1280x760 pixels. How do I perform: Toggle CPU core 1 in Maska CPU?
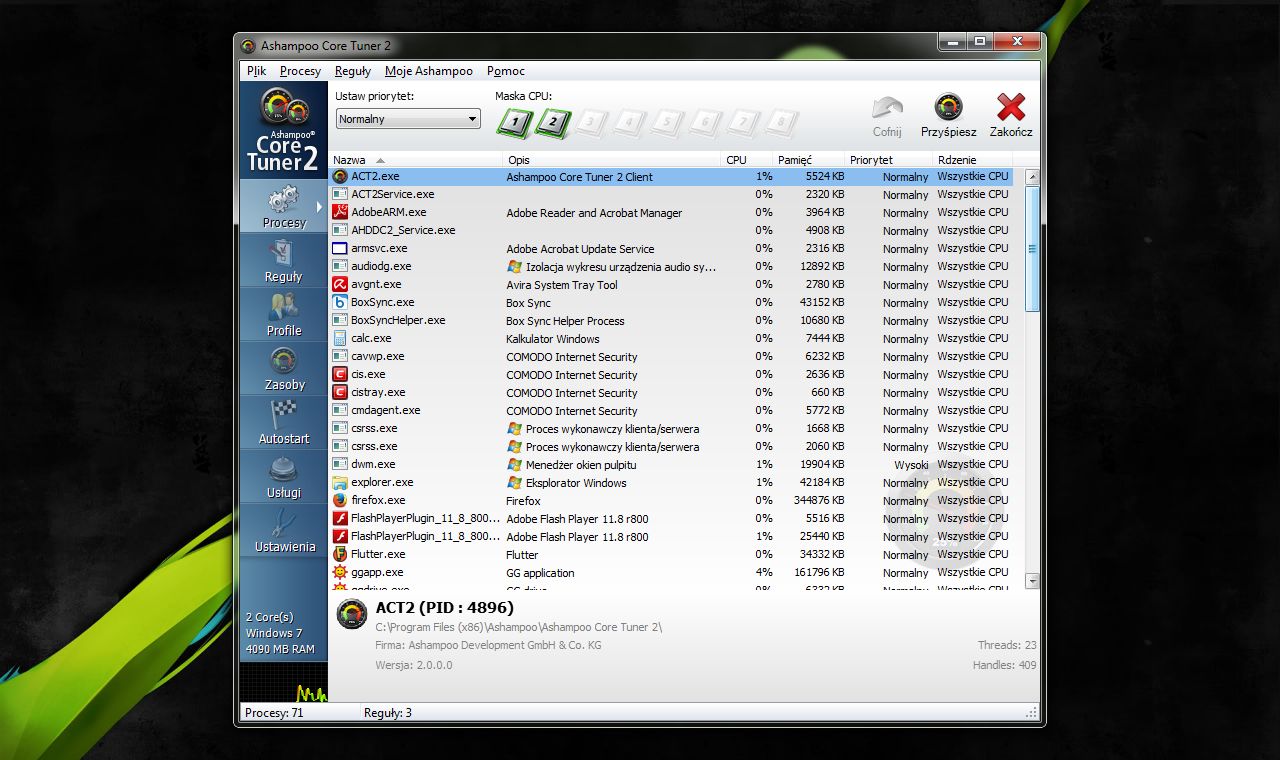(514, 123)
